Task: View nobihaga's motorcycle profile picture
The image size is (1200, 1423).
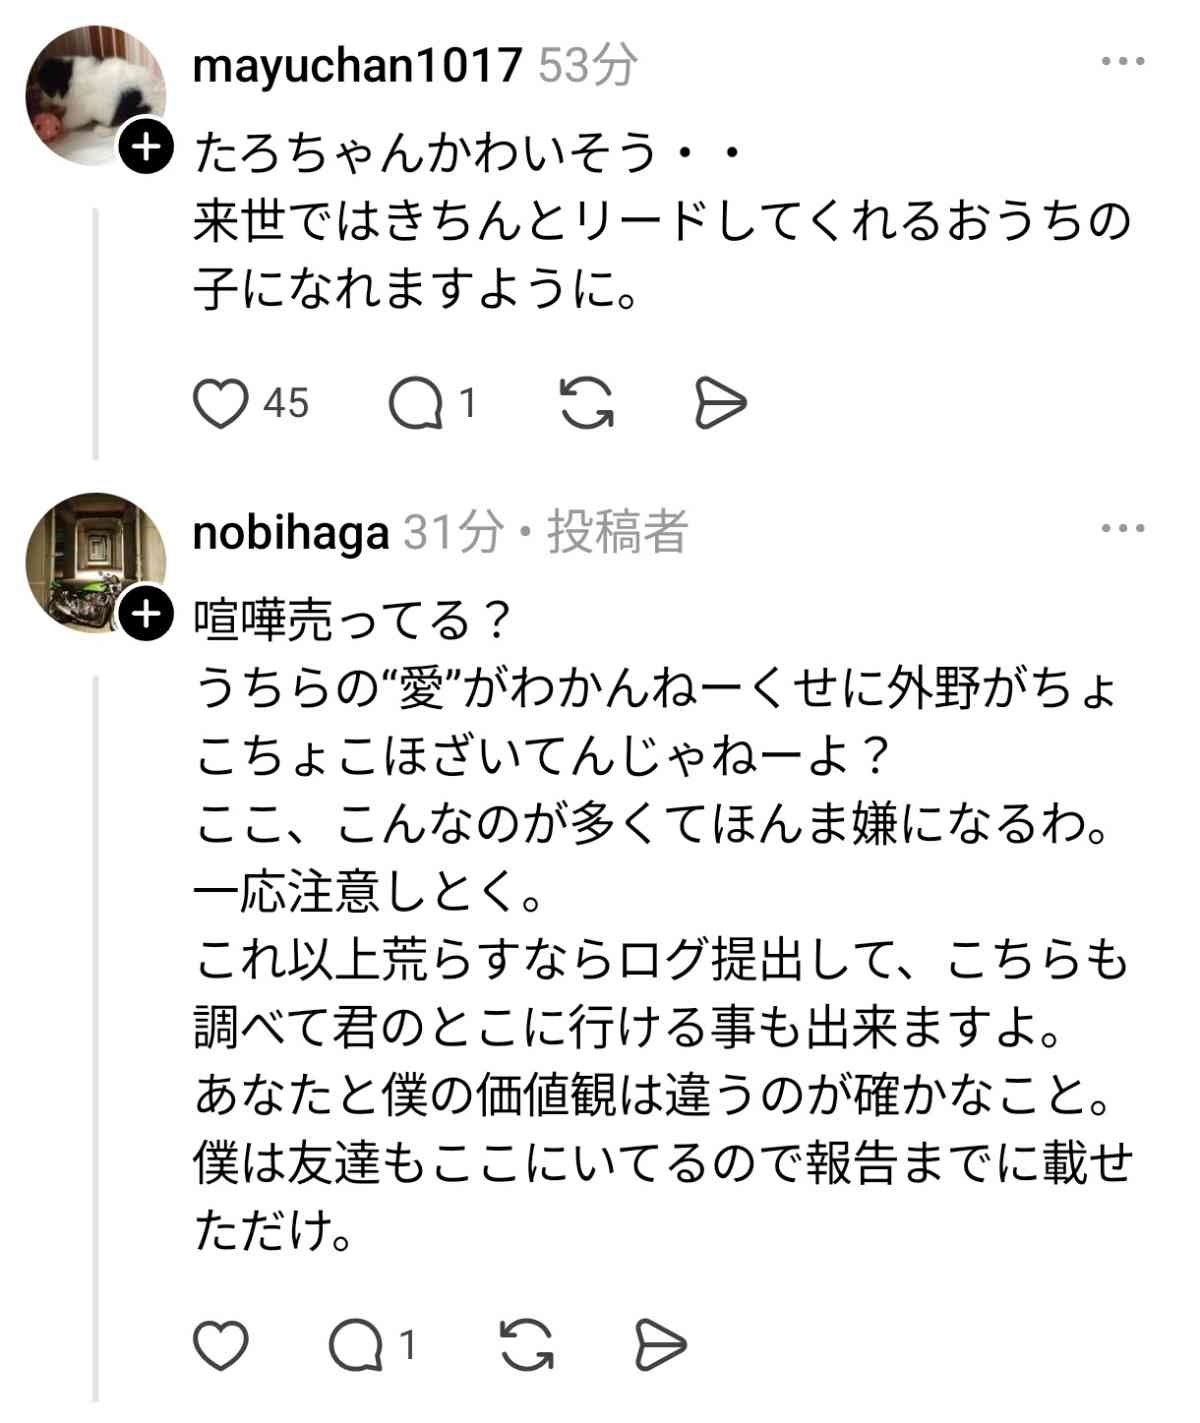Action: (x=90, y=560)
